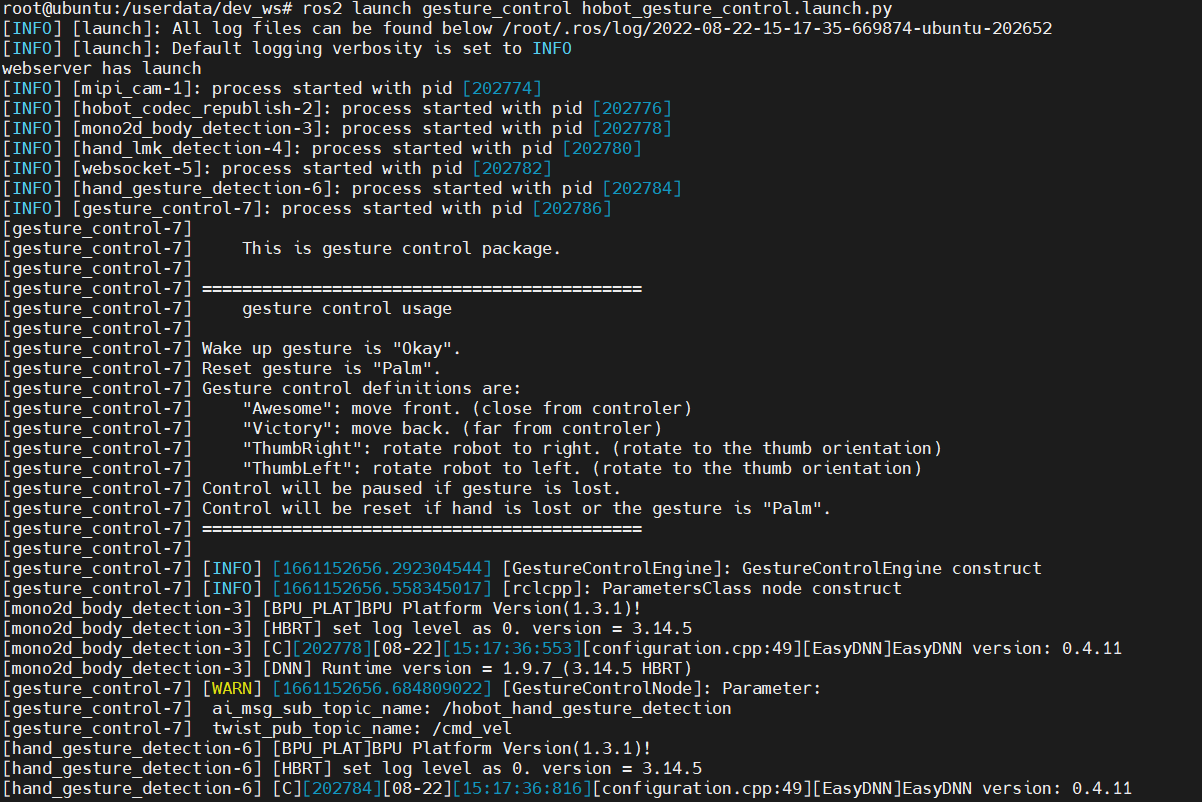Click the "Awesome" move front definition

coord(466,409)
